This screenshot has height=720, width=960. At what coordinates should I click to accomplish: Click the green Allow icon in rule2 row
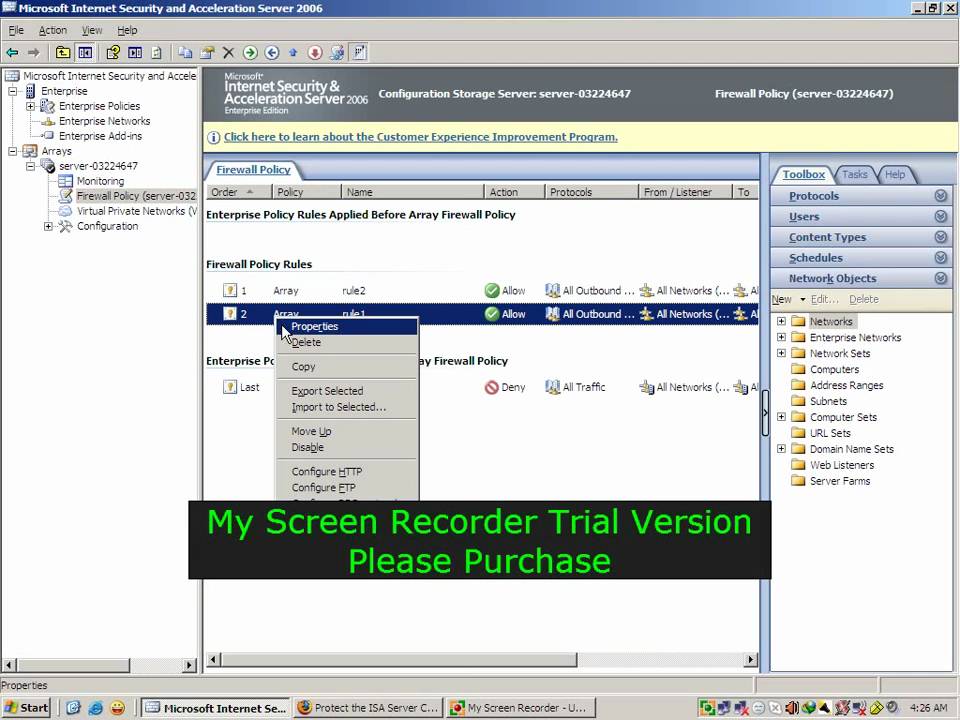click(x=492, y=291)
